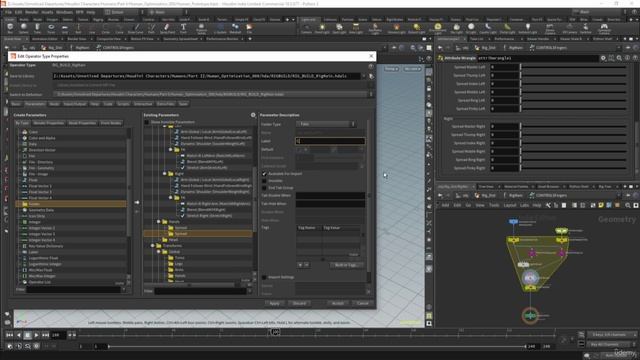The width and height of the screenshot is (640, 360).
Task: Select the Sphere shelf tool
Action: click(x=24, y=29)
